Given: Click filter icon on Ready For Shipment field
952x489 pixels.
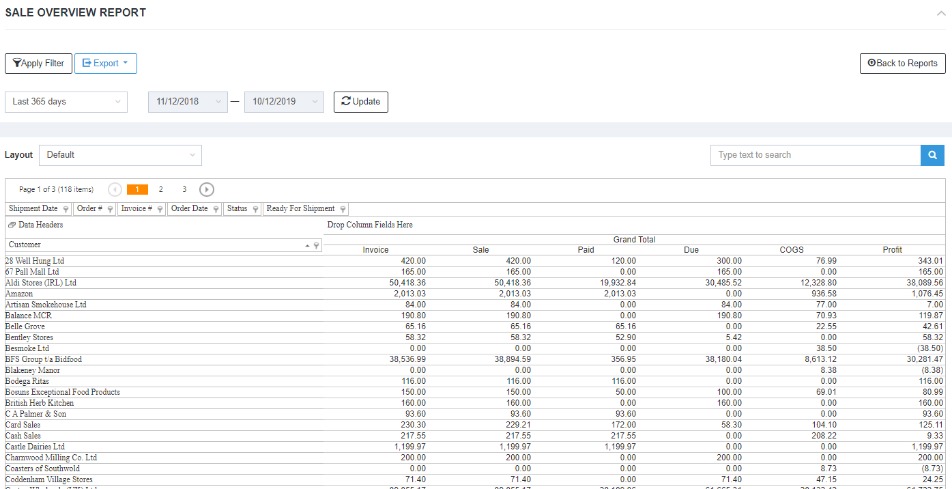Looking at the screenshot, I should click(343, 209).
